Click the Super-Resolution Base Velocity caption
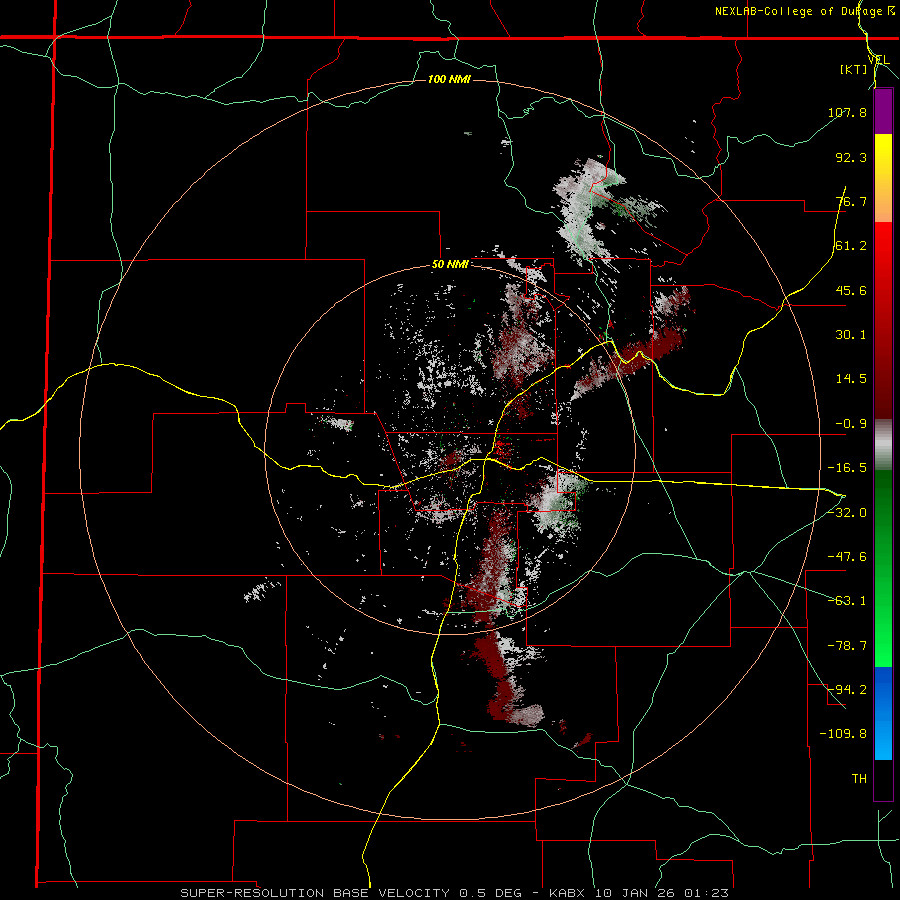This screenshot has height=900, width=900. 455,893
